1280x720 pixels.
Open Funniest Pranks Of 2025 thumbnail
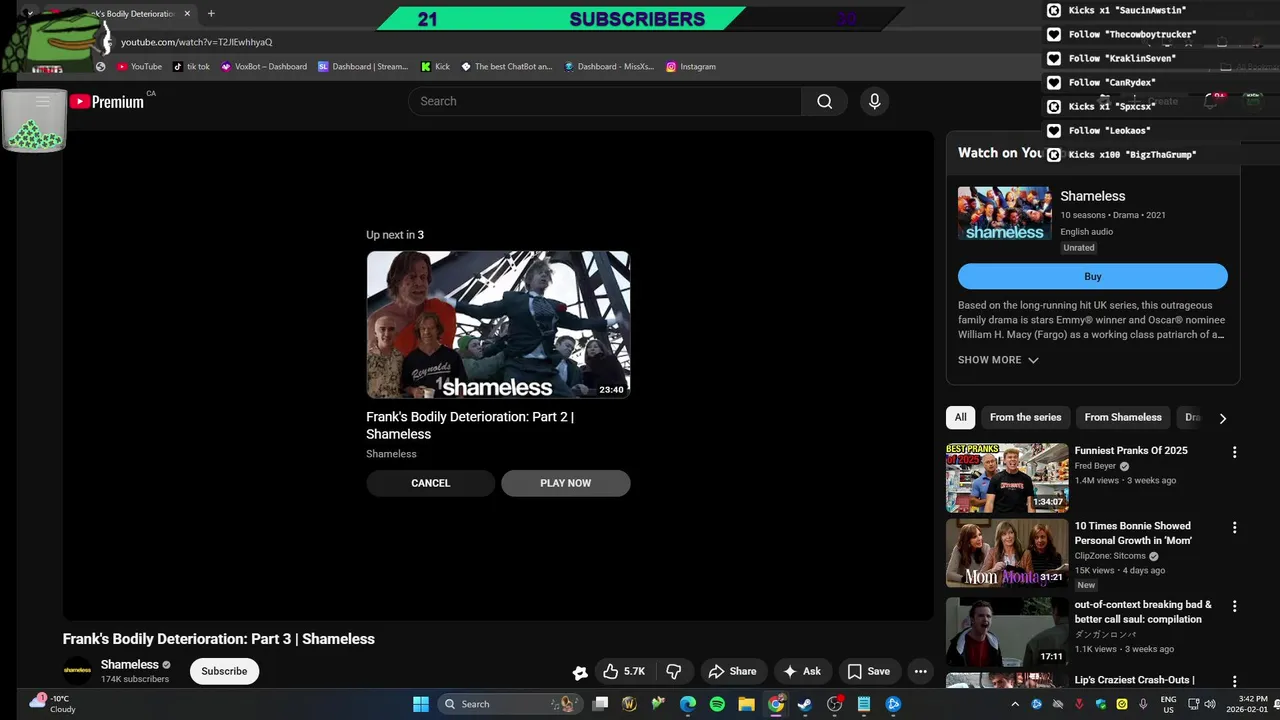click(x=1007, y=478)
